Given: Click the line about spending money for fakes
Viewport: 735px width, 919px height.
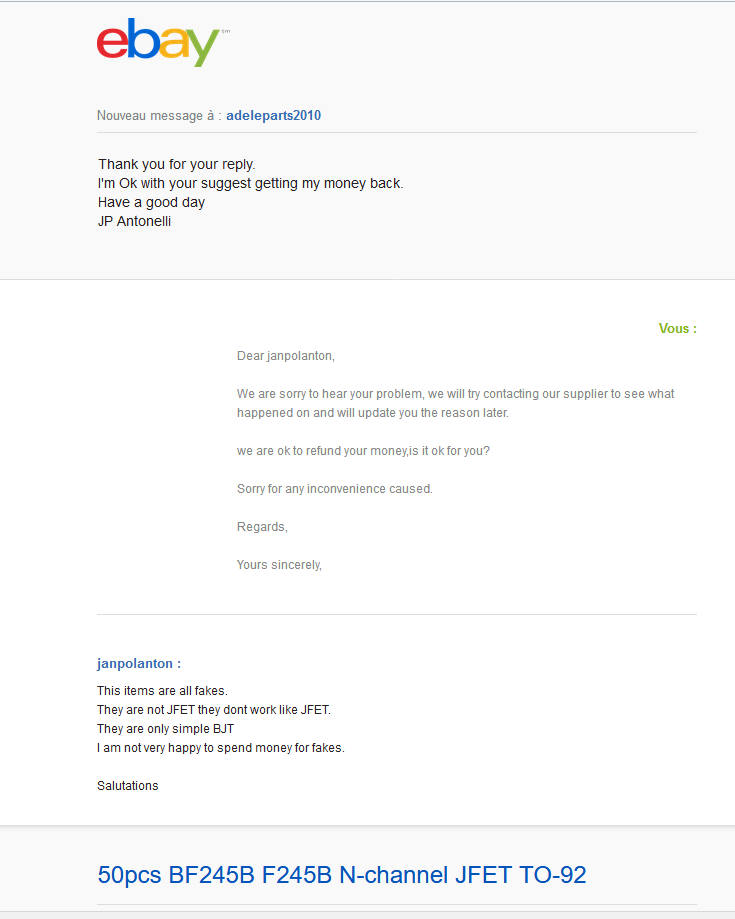Looking at the screenshot, I should click(220, 748).
